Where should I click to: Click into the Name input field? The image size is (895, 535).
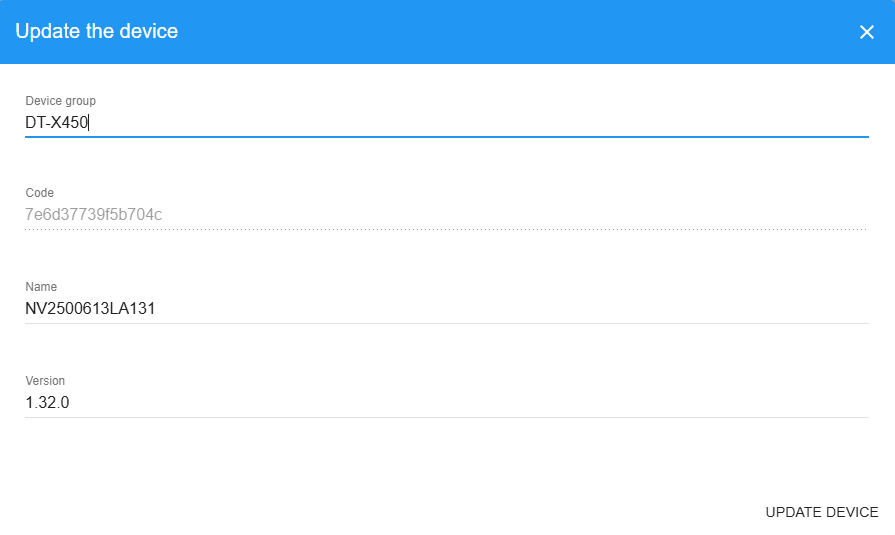point(446,309)
